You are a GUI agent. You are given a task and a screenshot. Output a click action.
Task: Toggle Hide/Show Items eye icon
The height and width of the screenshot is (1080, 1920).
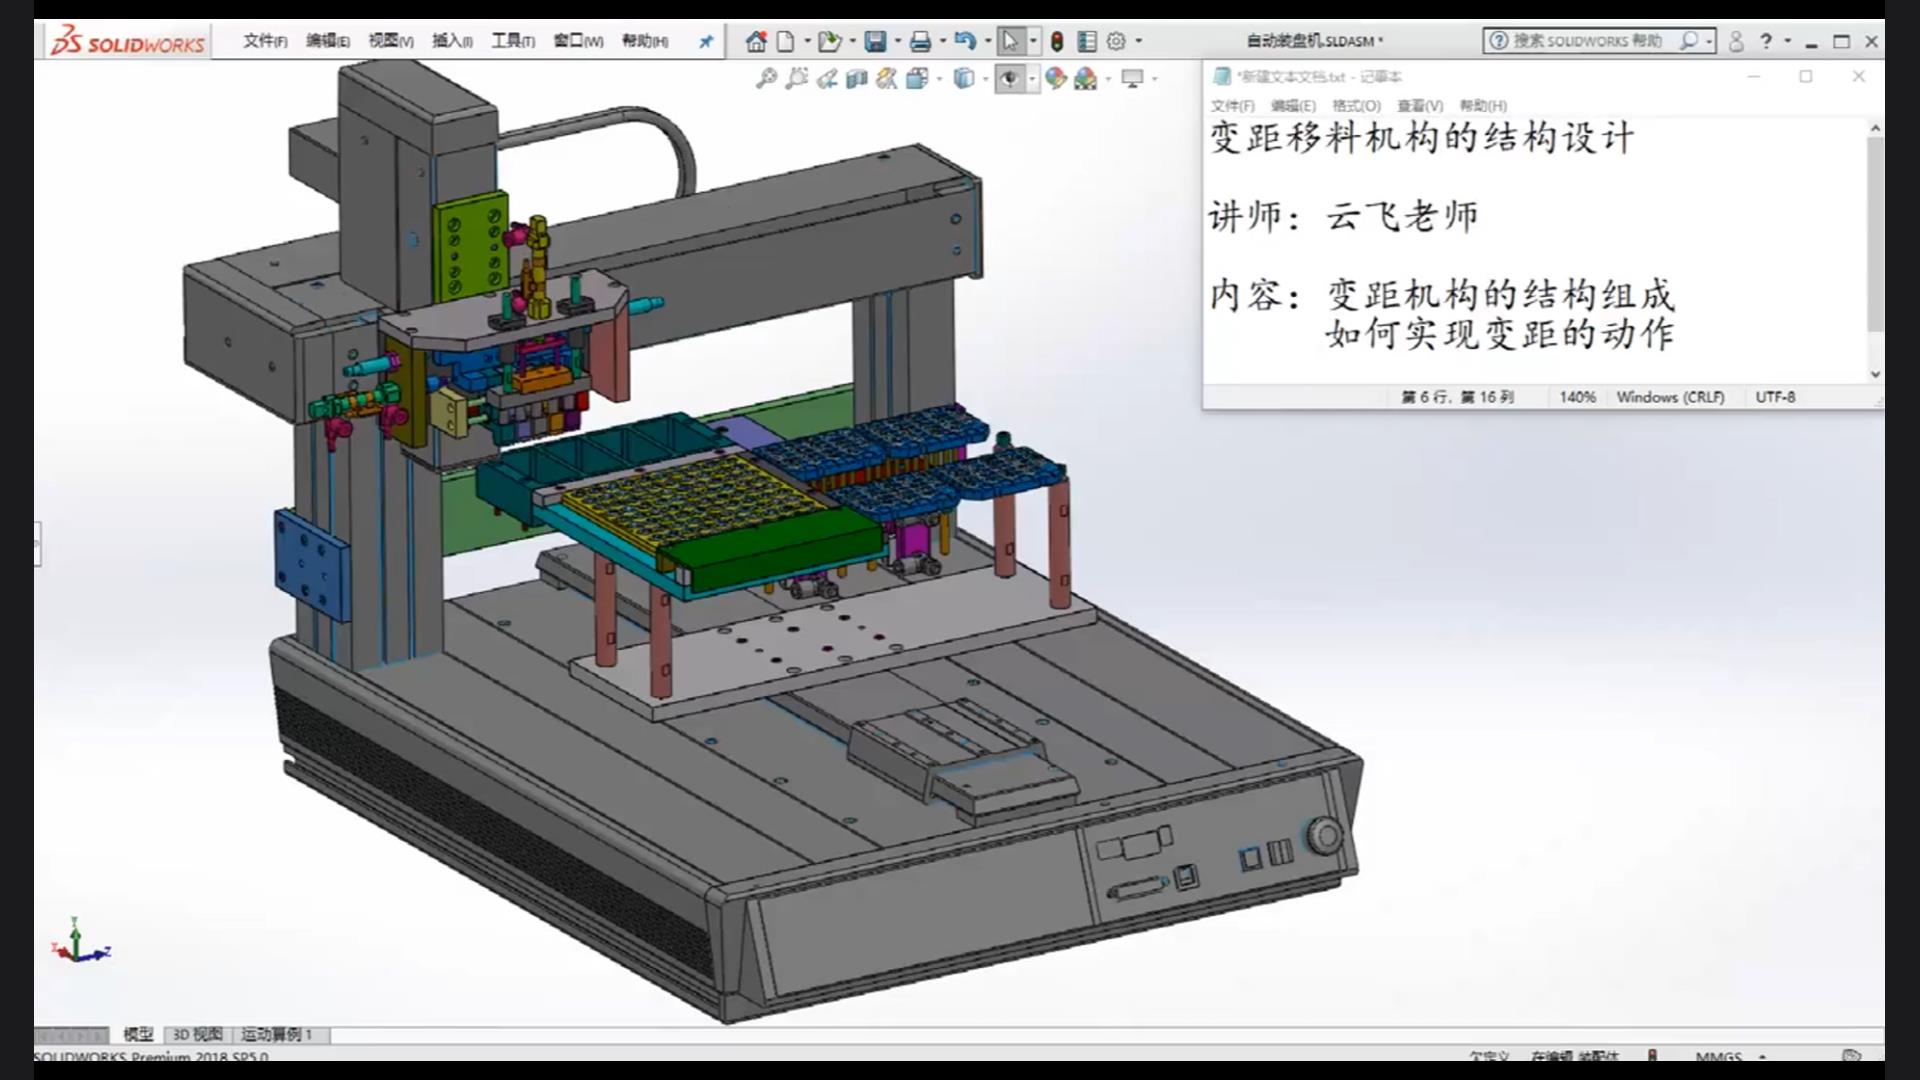click(x=1010, y=78)
